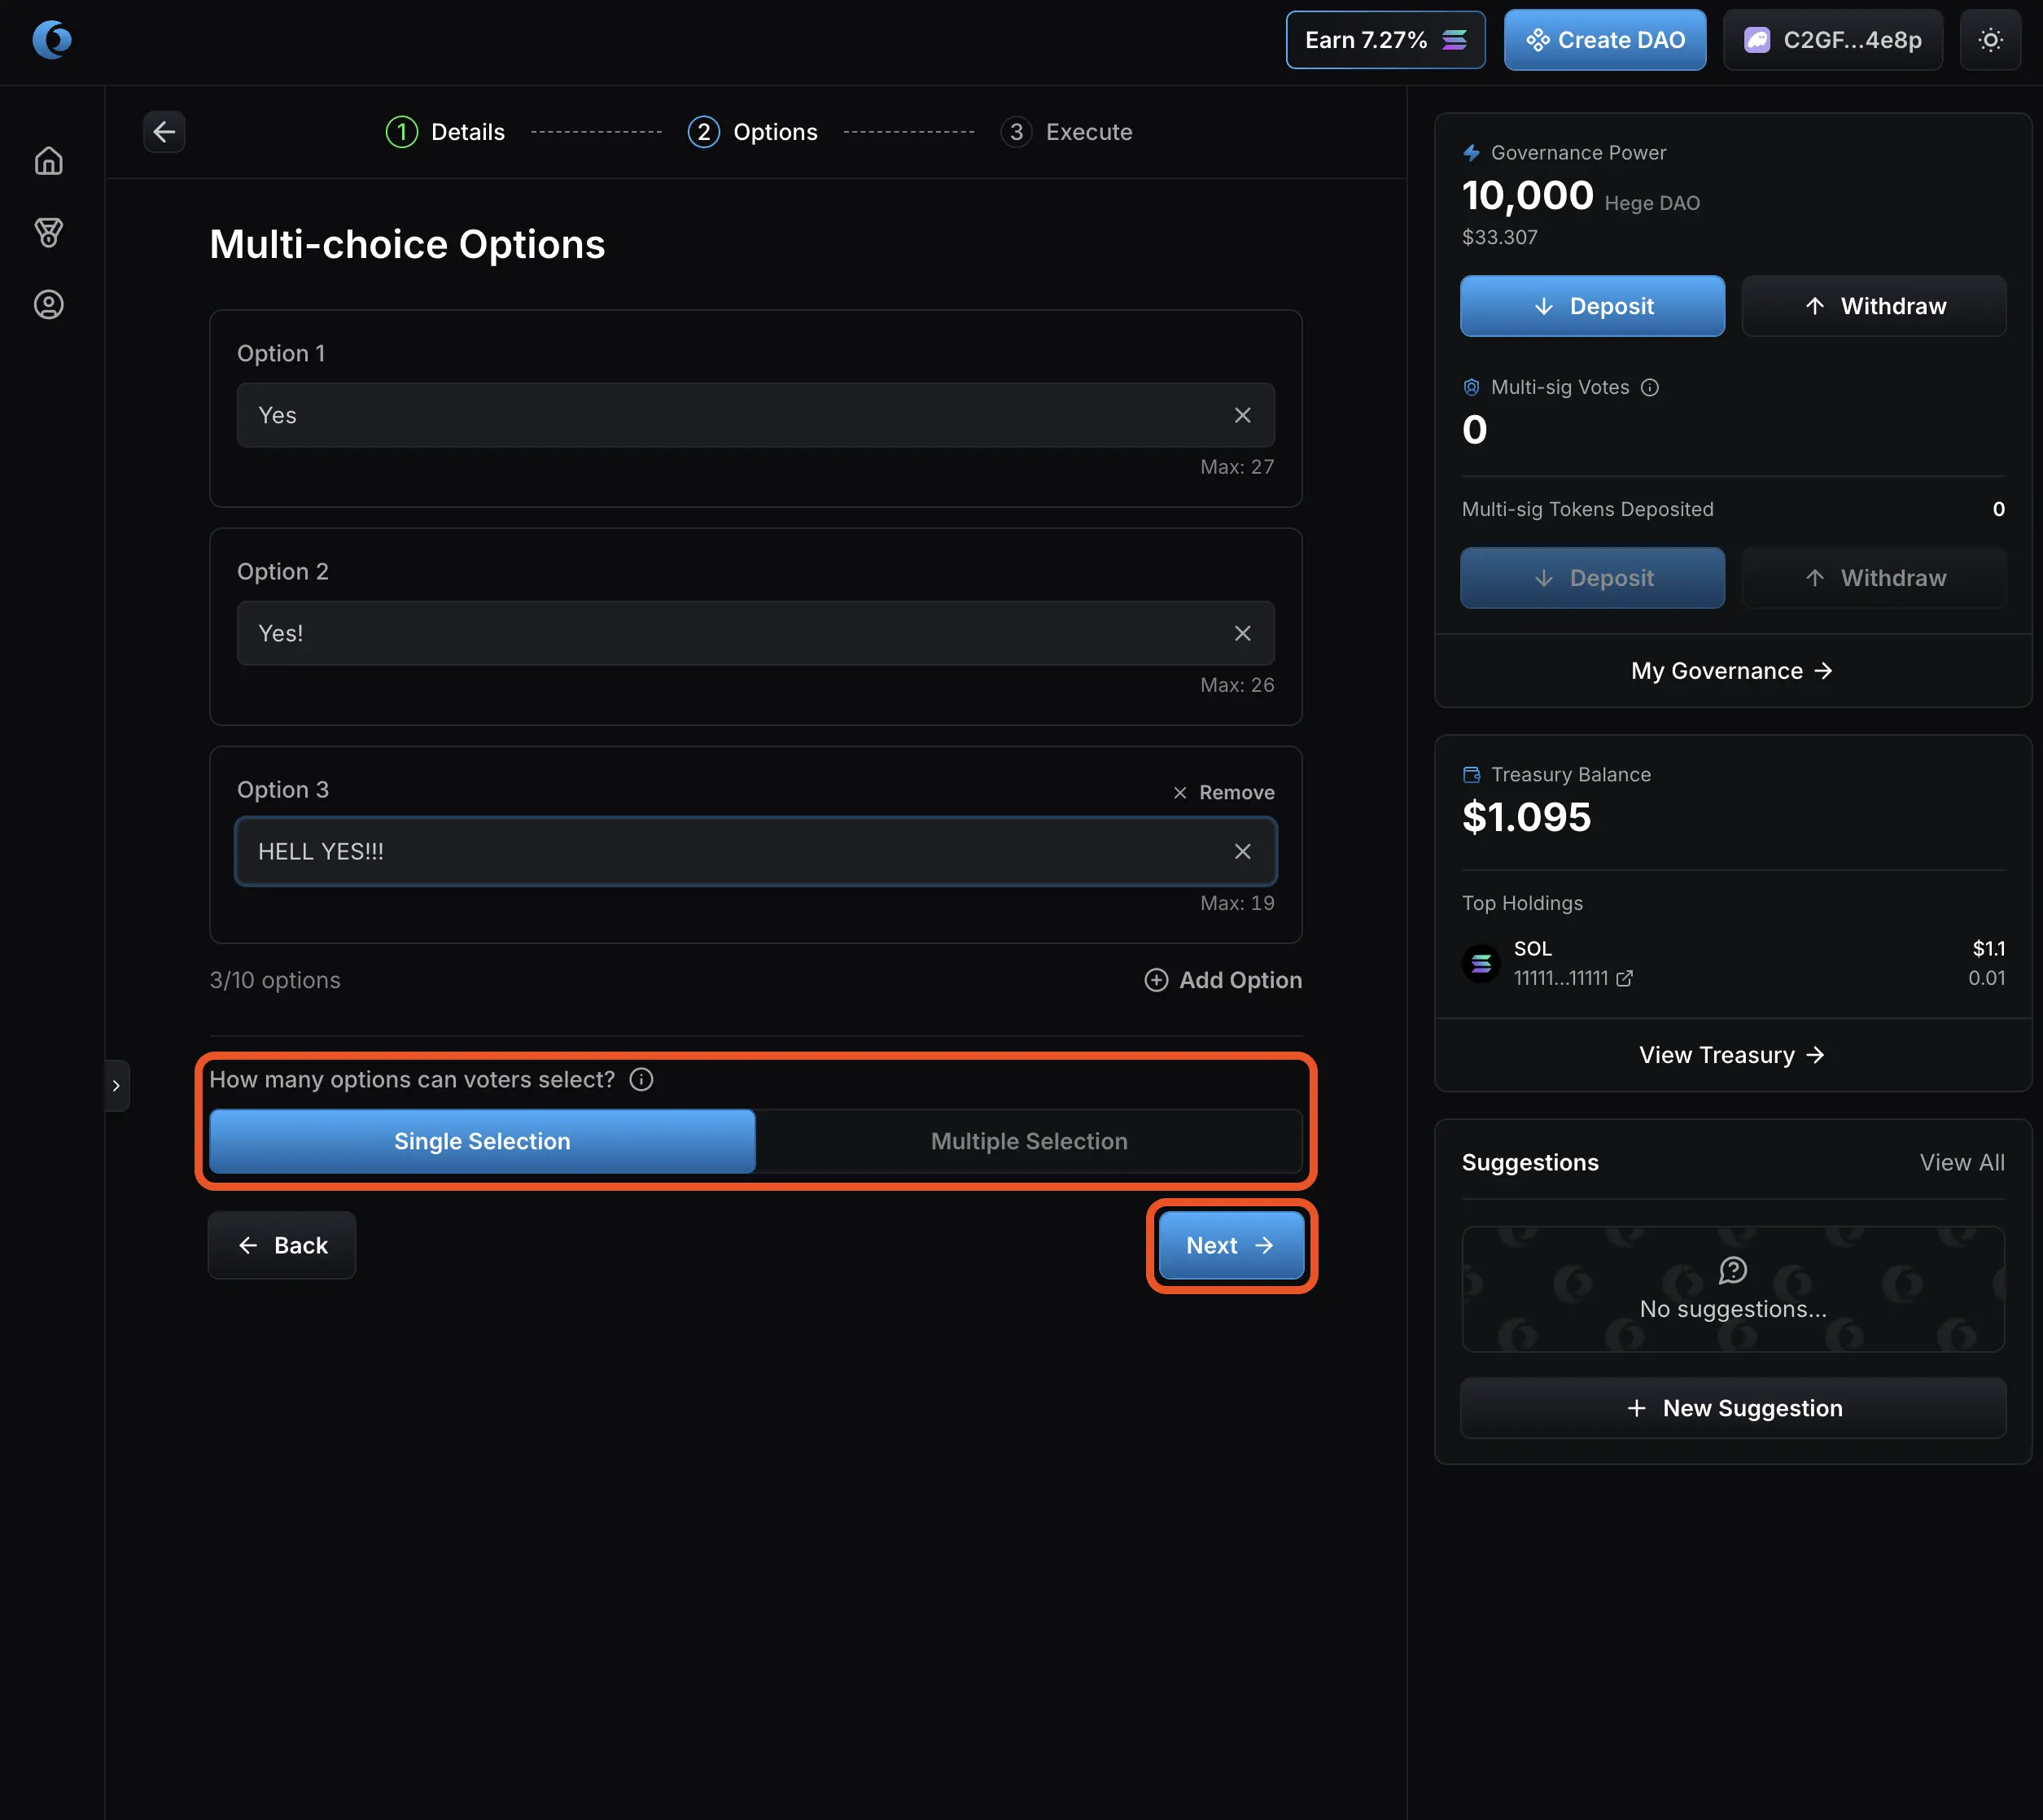2043x1820 pixels.
Task: Expand the collapsed left side panel
Action: 117,1085
